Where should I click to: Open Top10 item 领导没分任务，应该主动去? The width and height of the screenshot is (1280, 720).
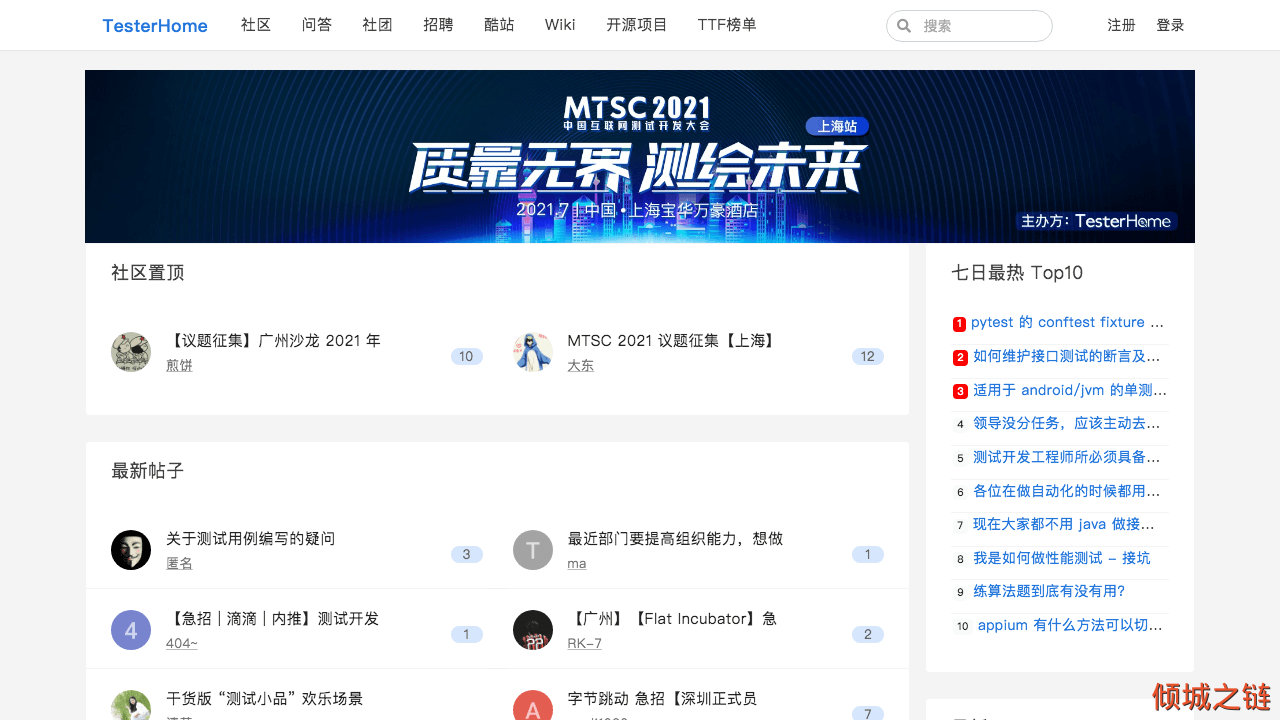(x=1067, y=424)
